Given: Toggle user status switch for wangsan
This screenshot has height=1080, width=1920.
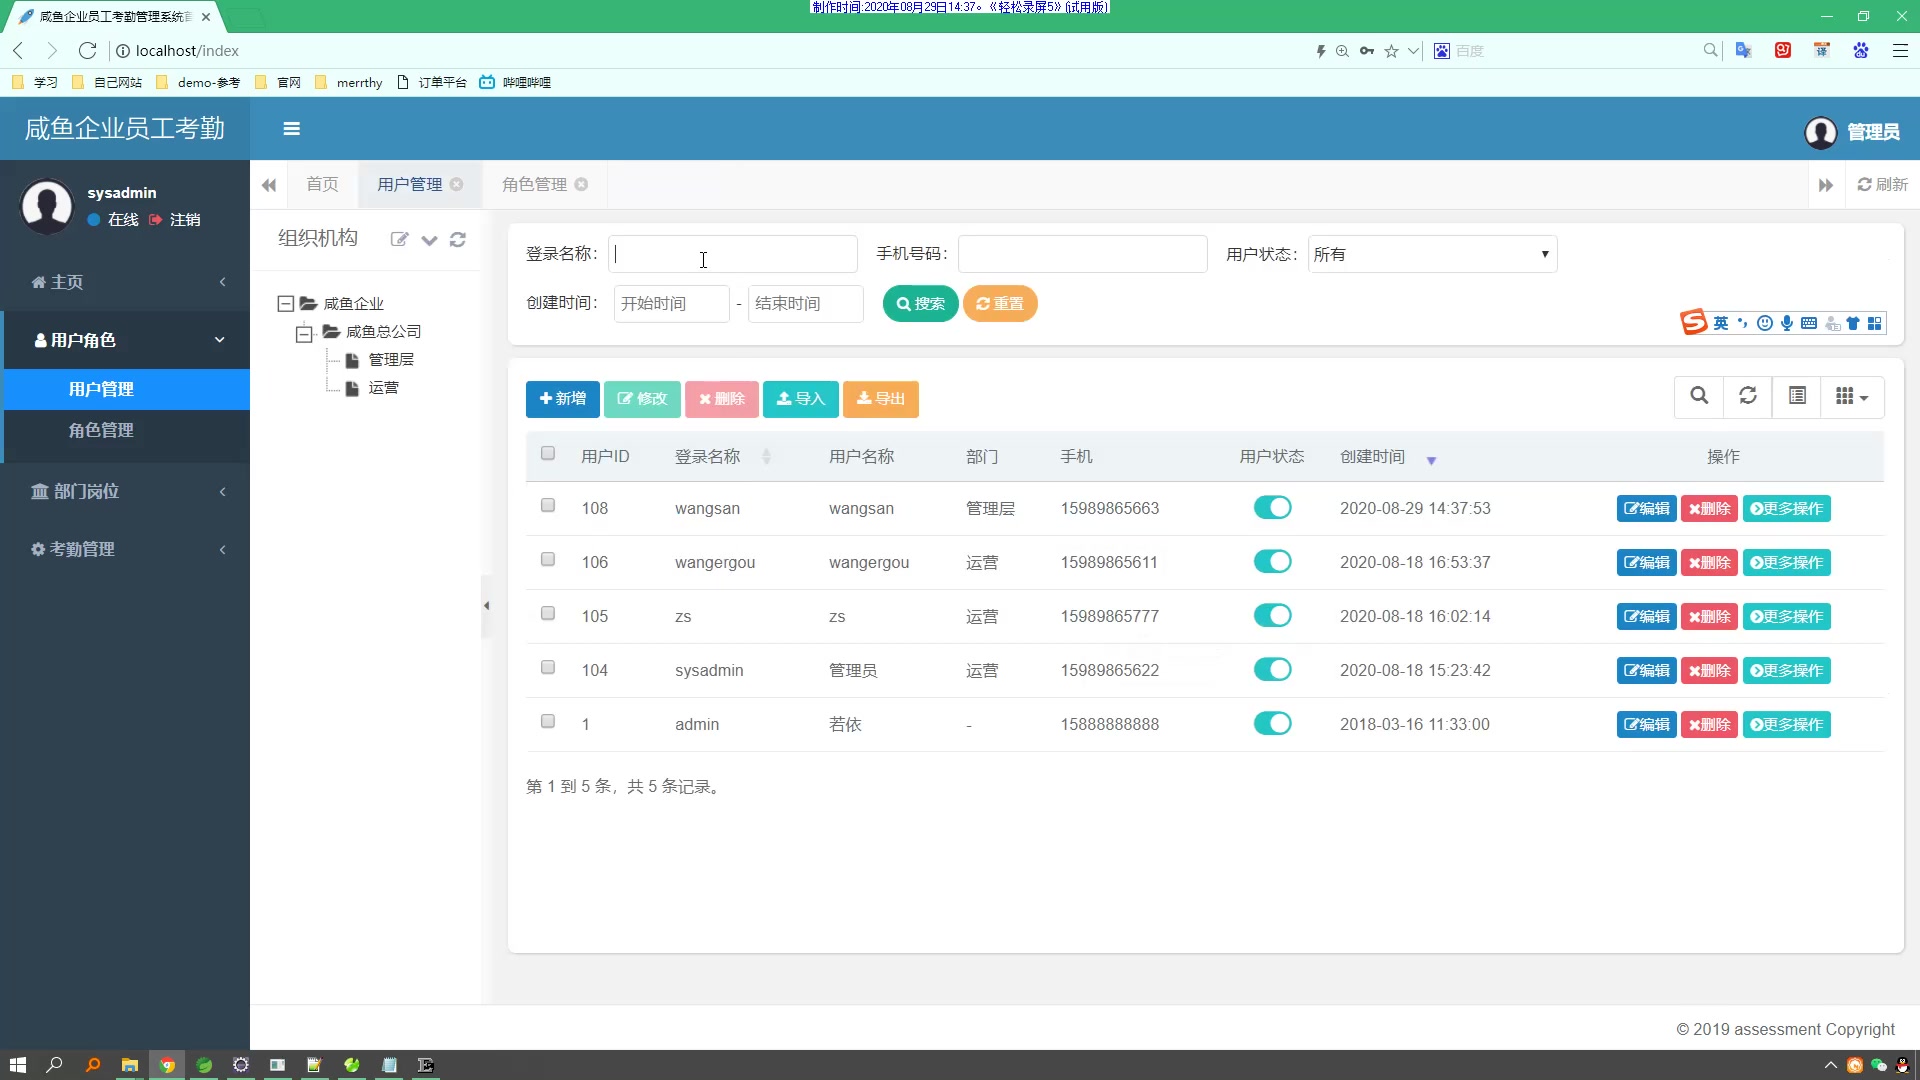Looking at the screenshot, I should pos(1272,508).
